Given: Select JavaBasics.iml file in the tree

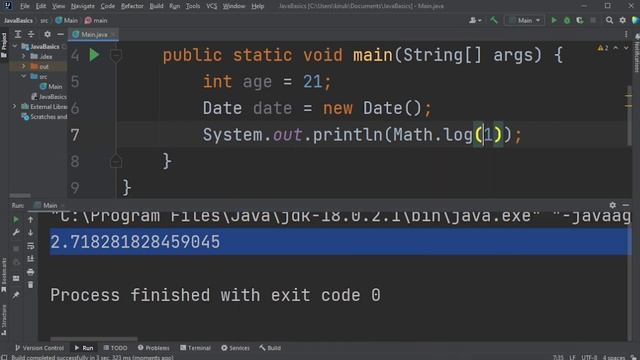Looking at the screenshot, I should tap(49, 97).
